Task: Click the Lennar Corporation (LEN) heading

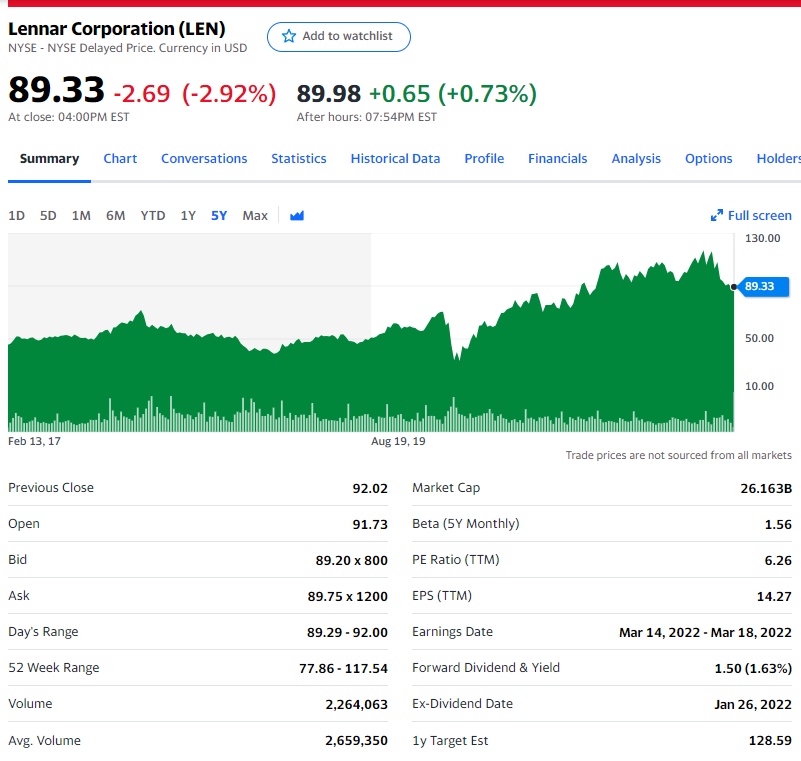Action: click(116, 29)
